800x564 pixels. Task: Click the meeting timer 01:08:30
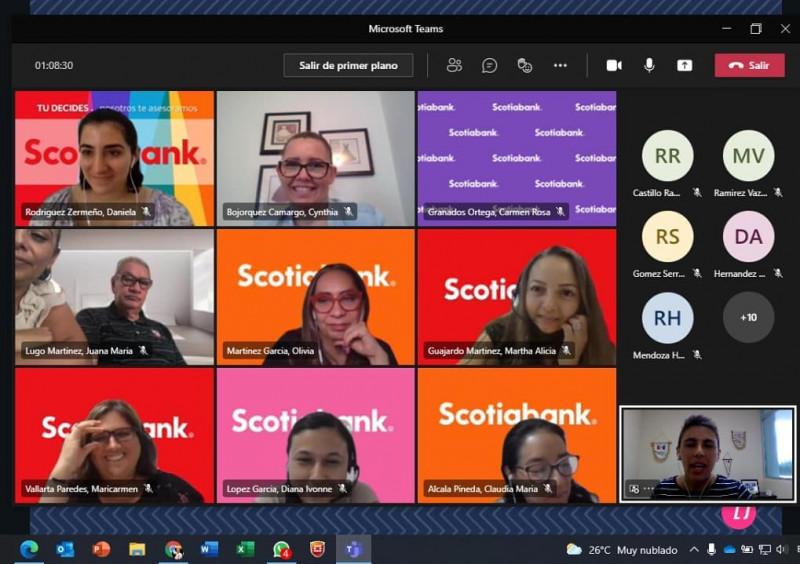coord(54,65)
